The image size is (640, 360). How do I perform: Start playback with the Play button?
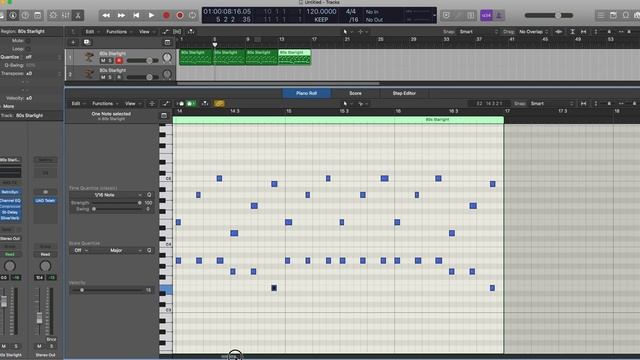click(x=151, y=16)
